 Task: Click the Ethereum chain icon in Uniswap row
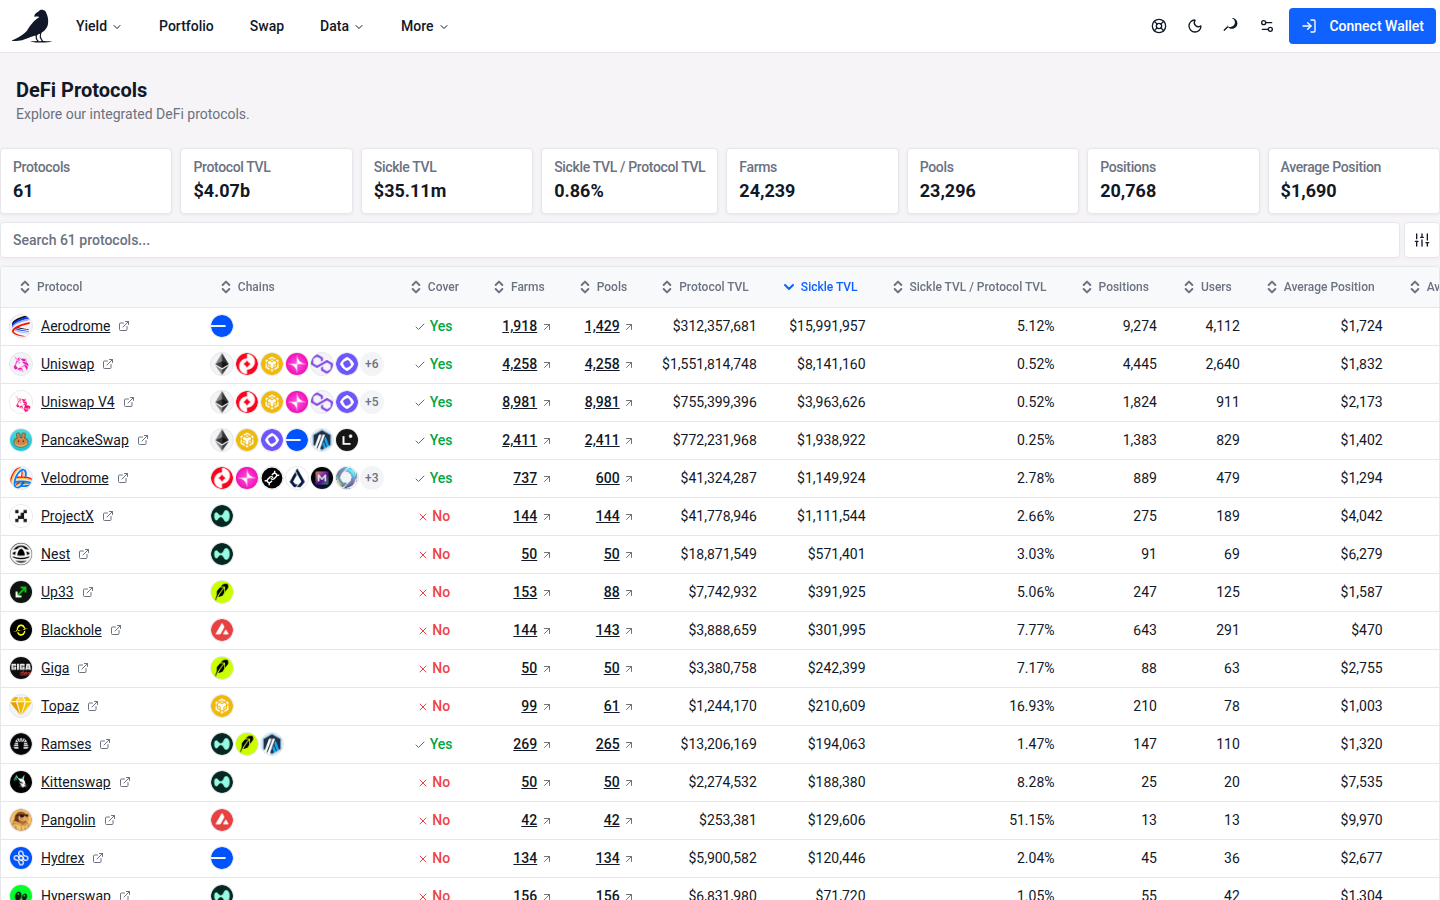[222, 364]
